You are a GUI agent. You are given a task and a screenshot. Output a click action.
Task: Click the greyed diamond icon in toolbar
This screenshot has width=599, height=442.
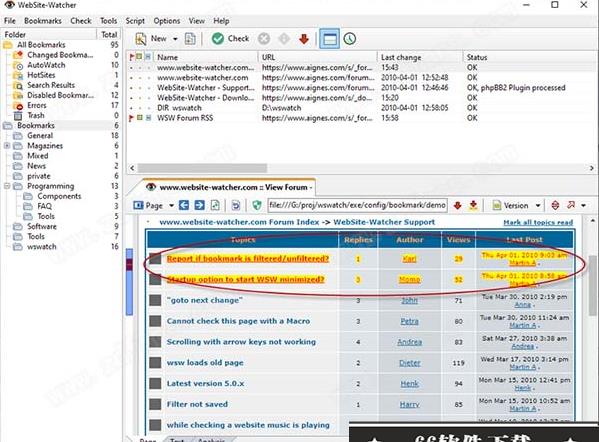click(284, 39)
